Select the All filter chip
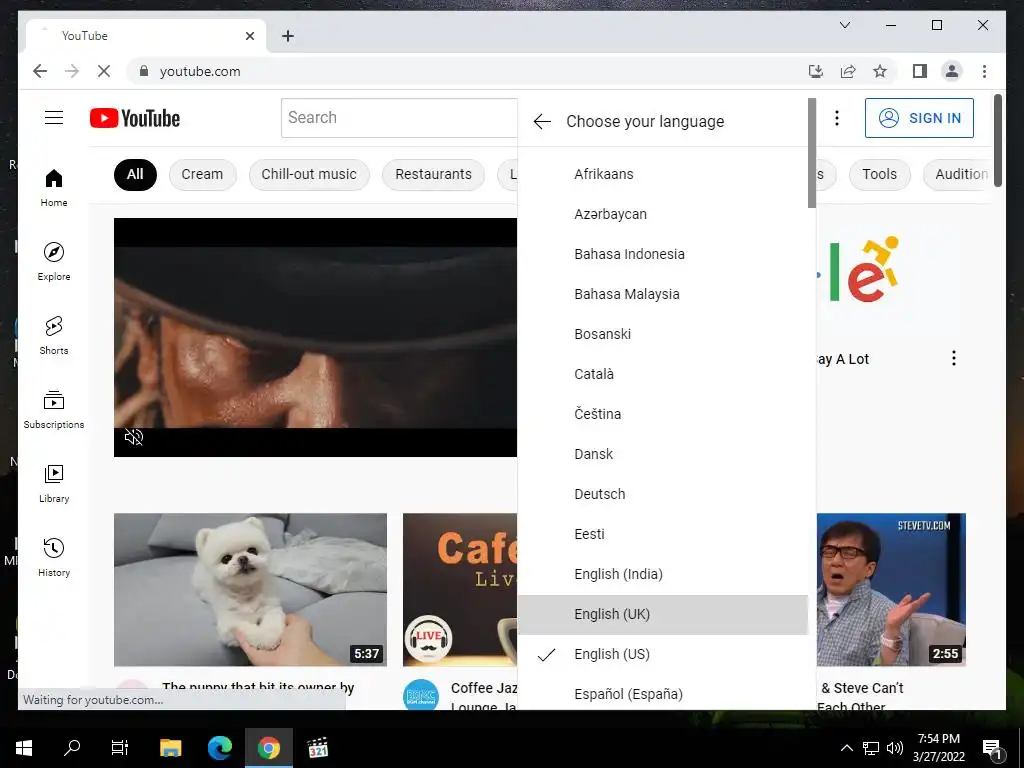 pos(135,174)
